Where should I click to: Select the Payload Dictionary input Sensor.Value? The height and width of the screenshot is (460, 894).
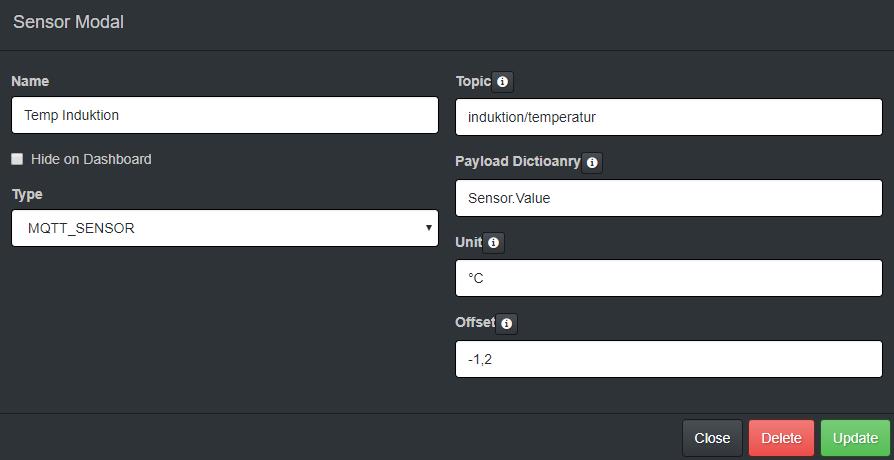coord(668,198)
